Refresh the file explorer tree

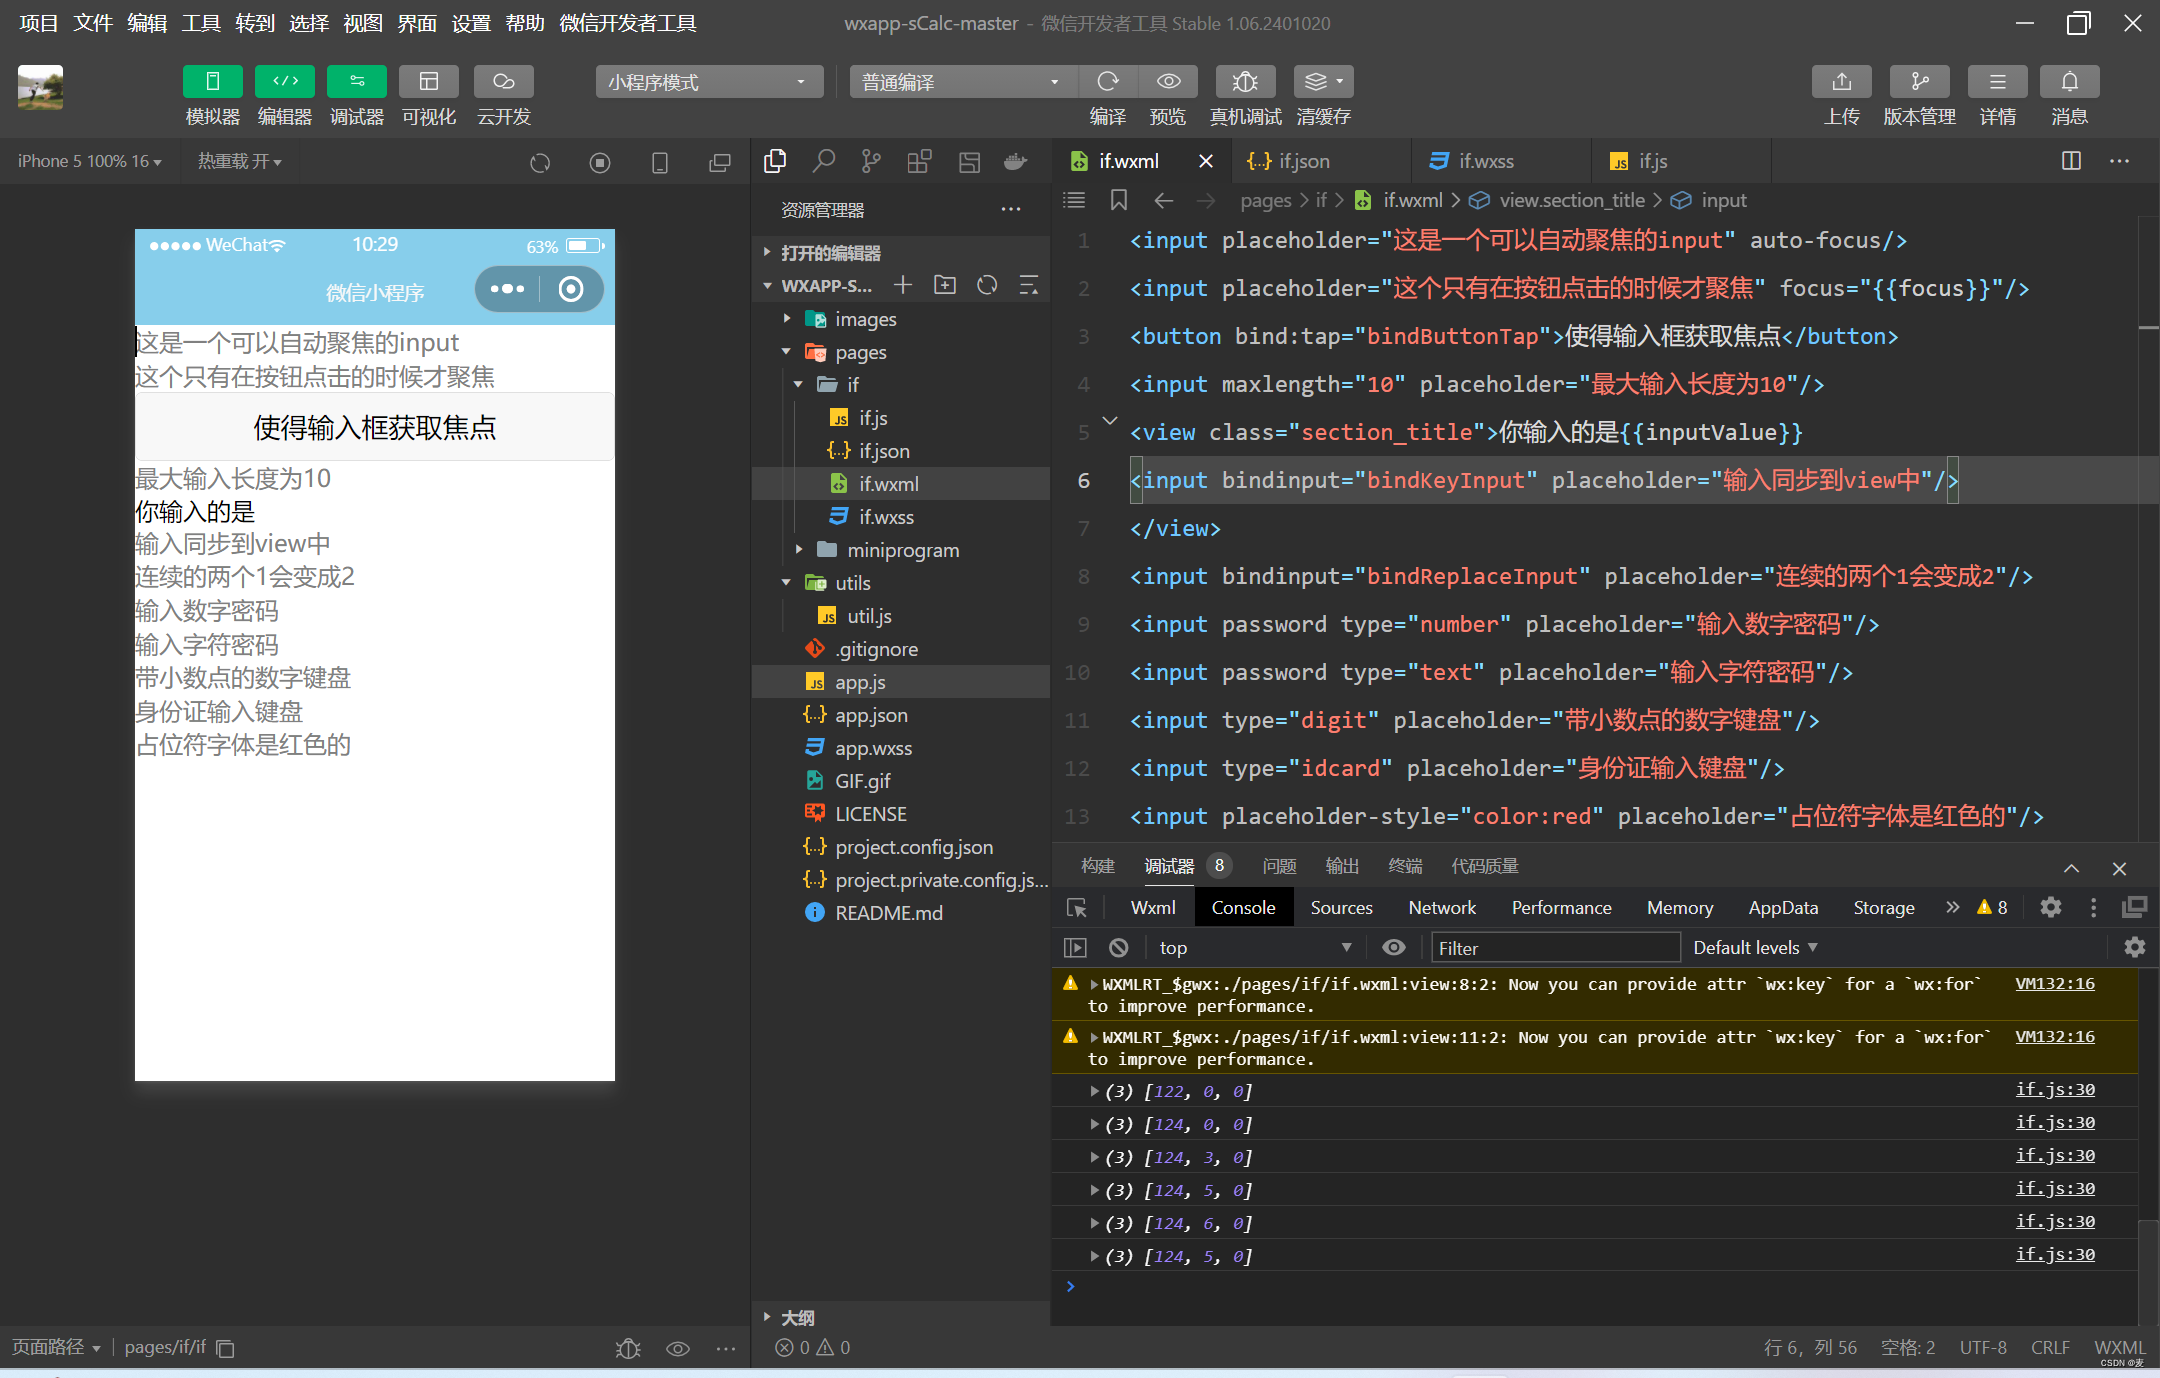(x=987, y=285)
